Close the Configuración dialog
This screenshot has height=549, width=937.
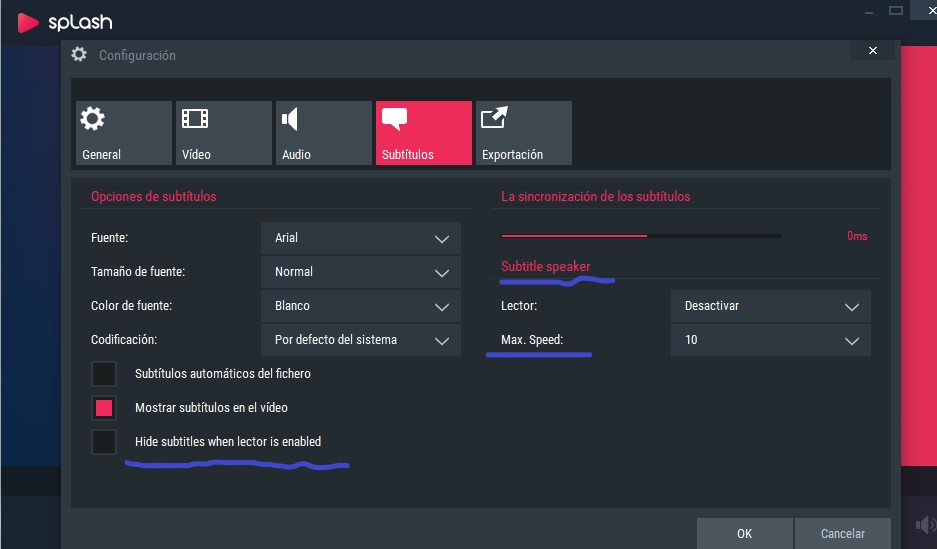pos(872,50)
